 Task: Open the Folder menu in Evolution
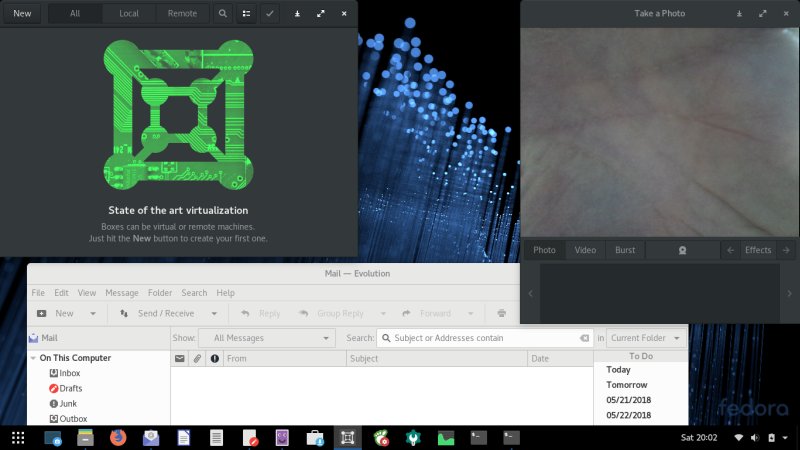point(159,293)
